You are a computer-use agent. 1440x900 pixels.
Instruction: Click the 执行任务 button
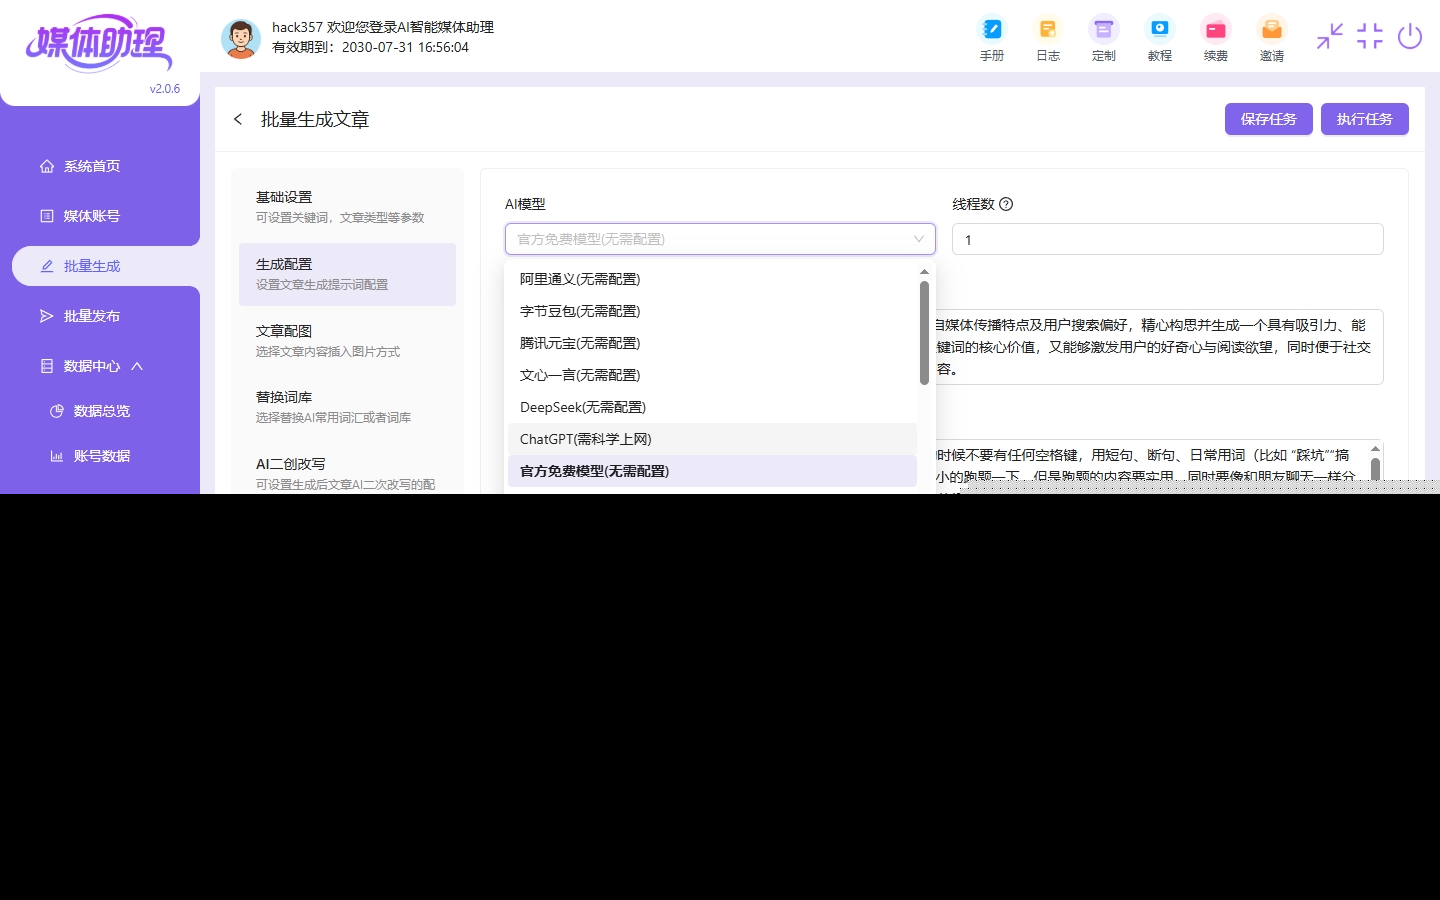click(x=1364, y=119)
